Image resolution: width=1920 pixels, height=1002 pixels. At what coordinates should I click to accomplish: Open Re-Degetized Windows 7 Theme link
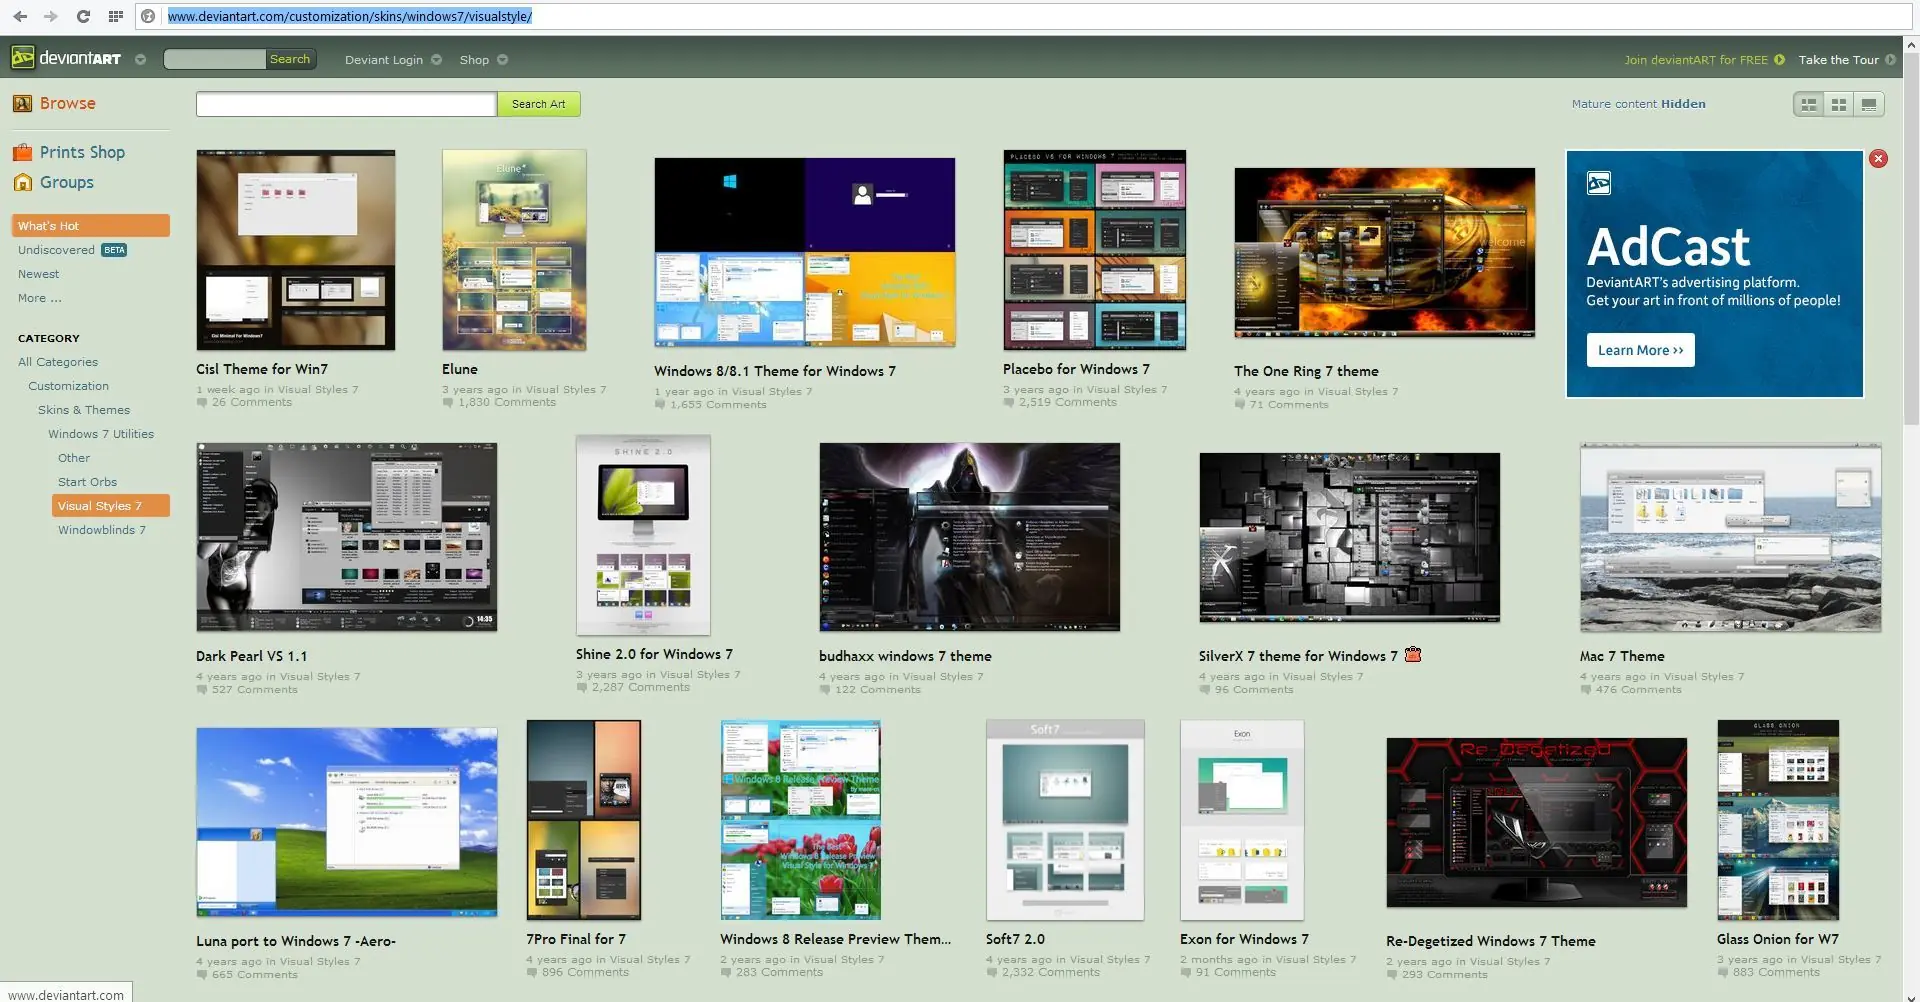coord(1491,941)
